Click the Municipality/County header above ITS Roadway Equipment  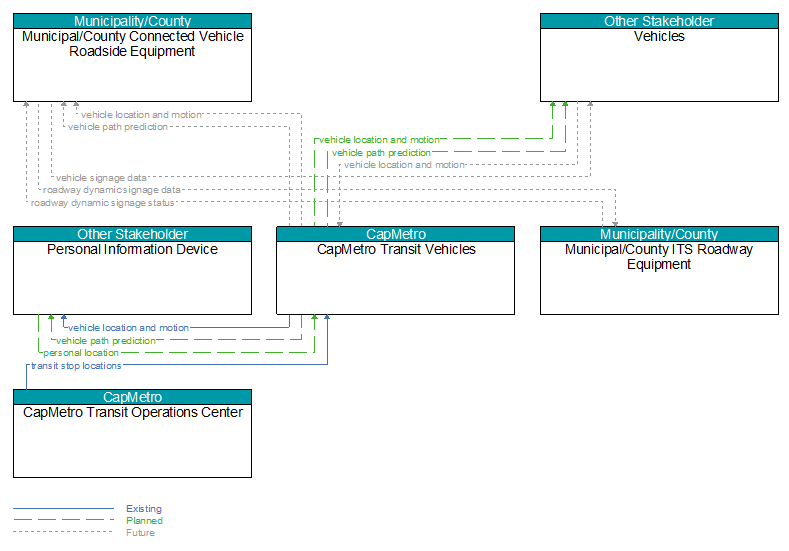pyautogui.click(x=659, y=234)
